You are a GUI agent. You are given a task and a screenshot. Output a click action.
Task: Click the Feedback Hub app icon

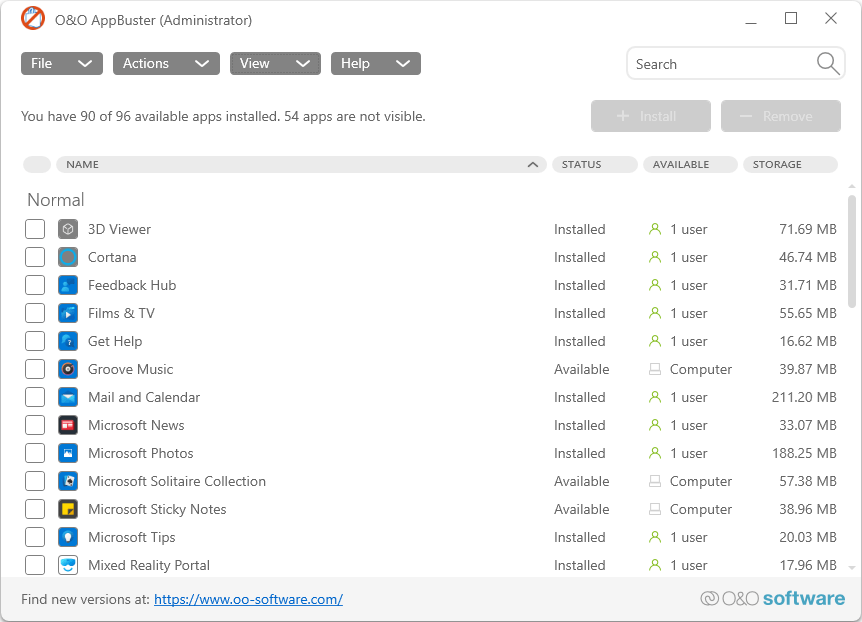click(x=68, y=285)
